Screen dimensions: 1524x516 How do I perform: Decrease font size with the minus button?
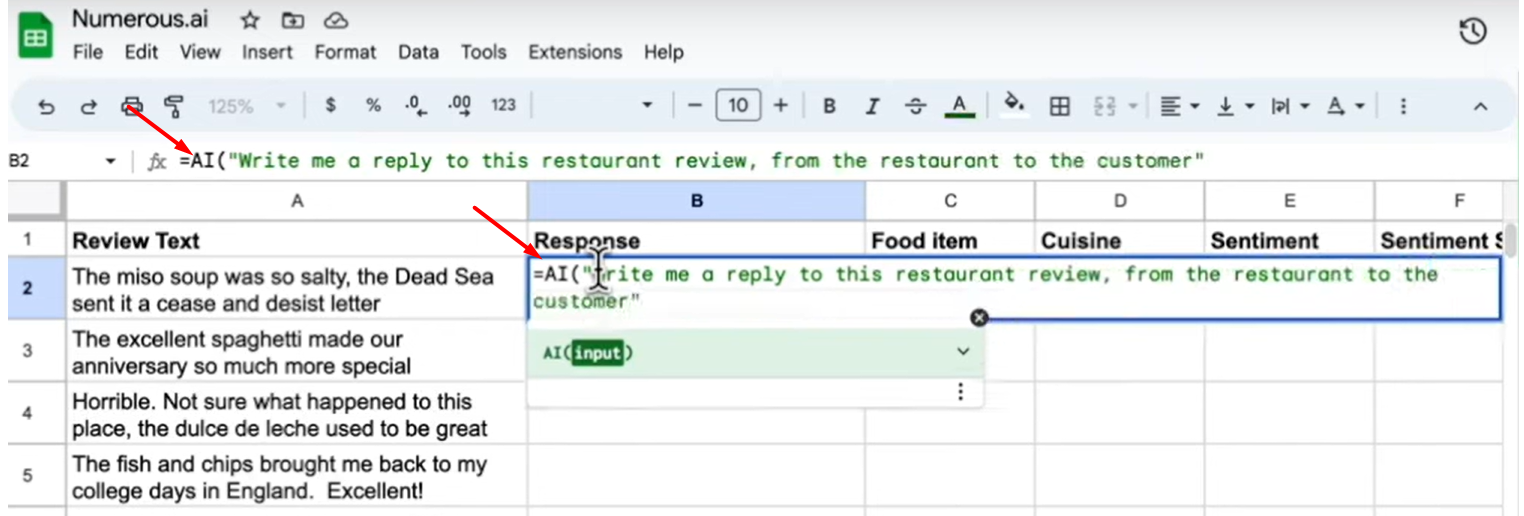tap(694, 106)
